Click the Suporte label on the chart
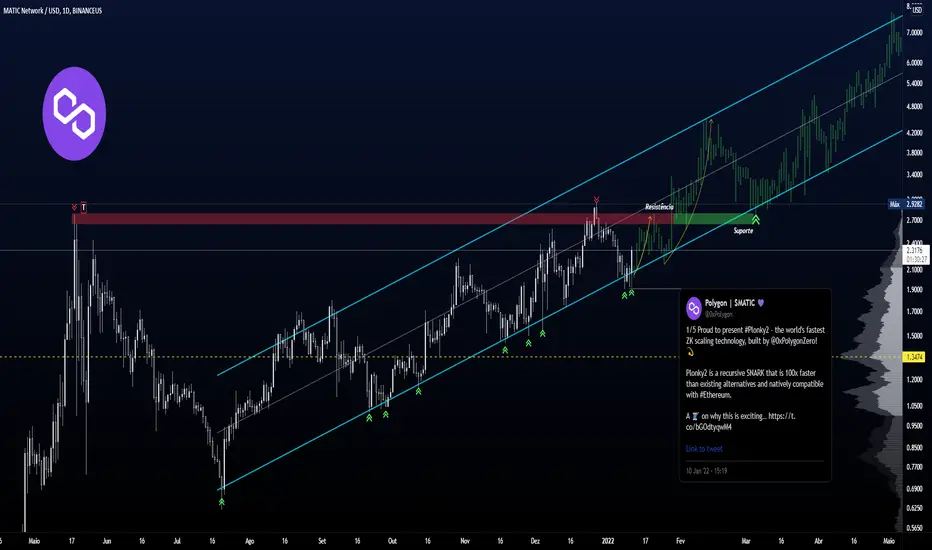The height and width of the screenshot is (550, 932). pyautogui.click(x=743, y=231)
